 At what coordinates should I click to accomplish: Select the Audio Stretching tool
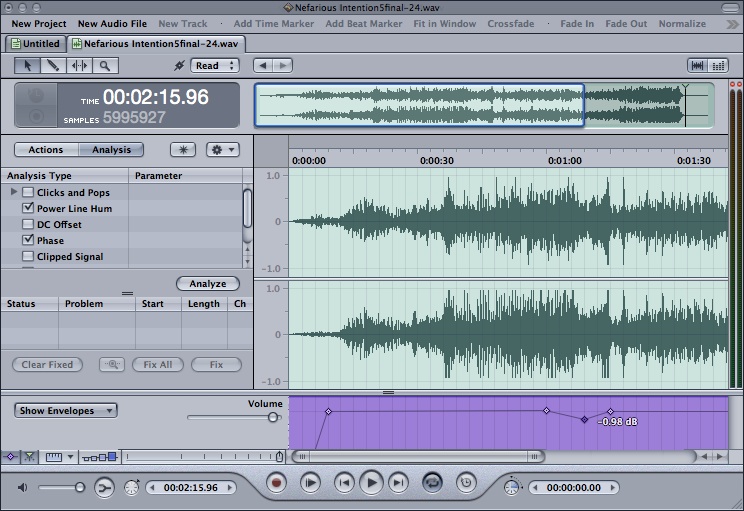[79, 65]
